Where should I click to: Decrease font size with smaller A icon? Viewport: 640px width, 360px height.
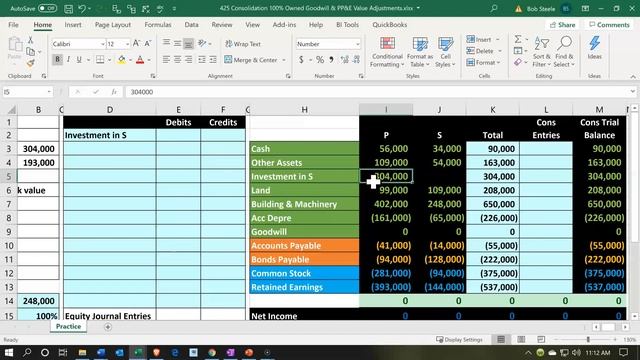pos(148,43)
